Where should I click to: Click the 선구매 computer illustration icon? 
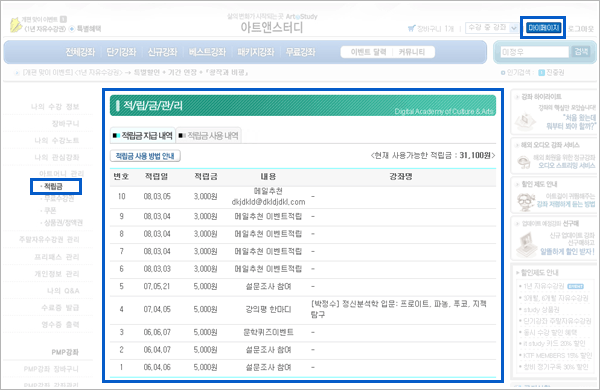point(527,244)
